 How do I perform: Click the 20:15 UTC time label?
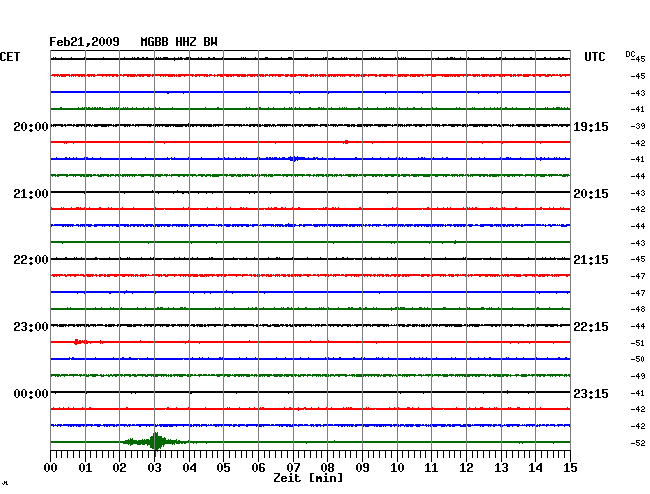pos(591,194)
